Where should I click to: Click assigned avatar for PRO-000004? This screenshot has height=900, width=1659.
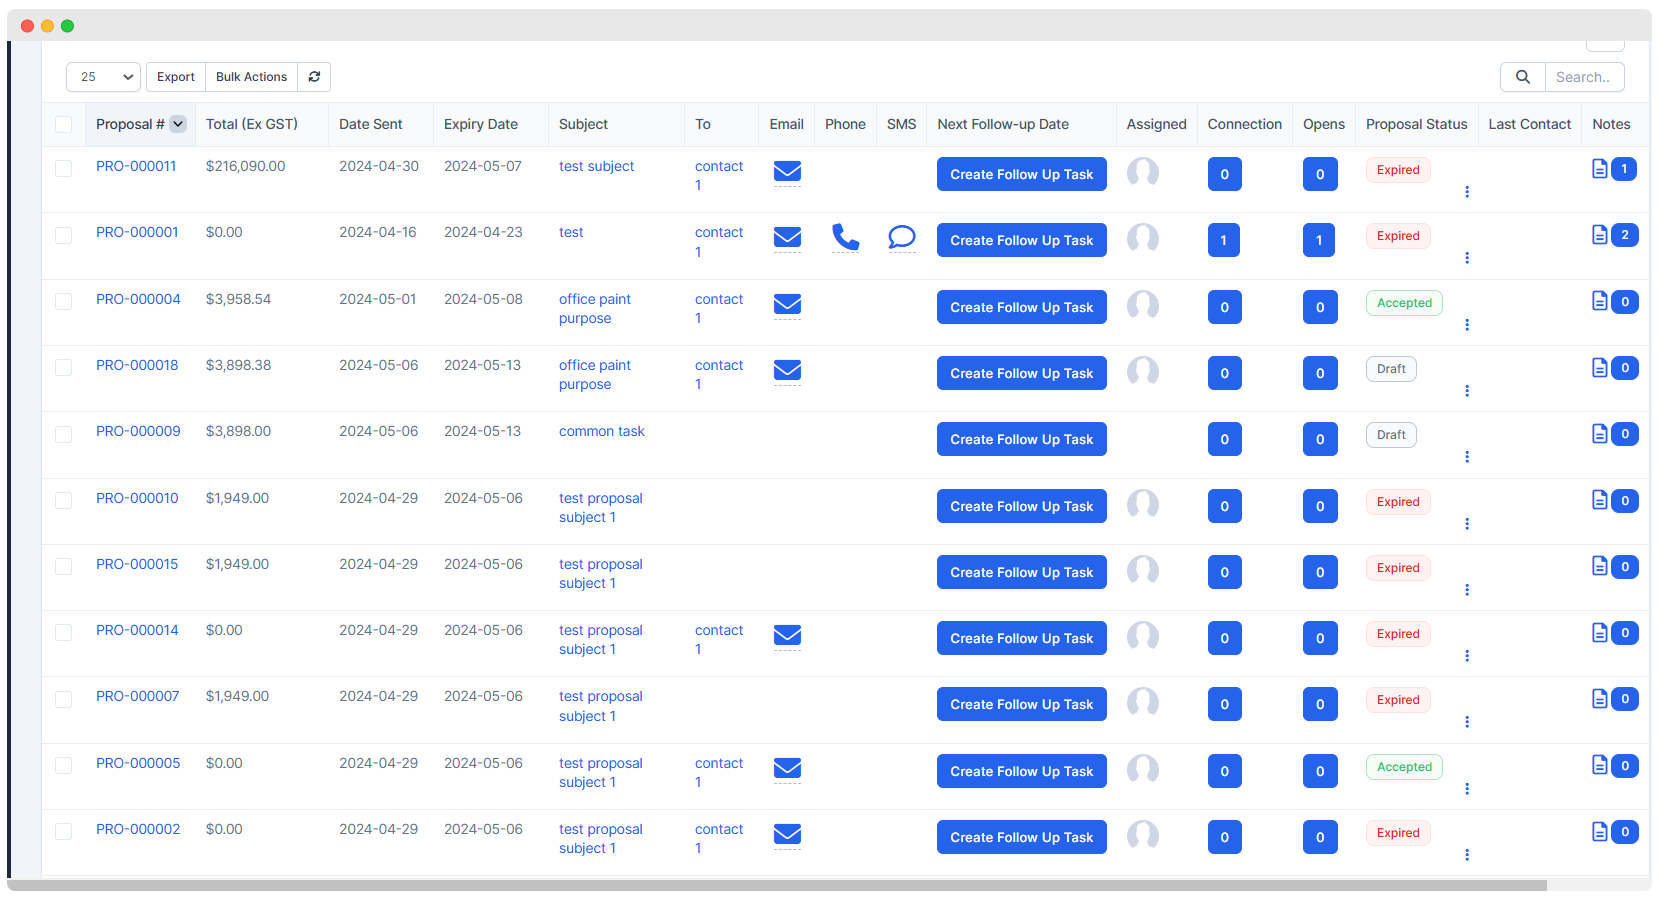(1142, 306)
